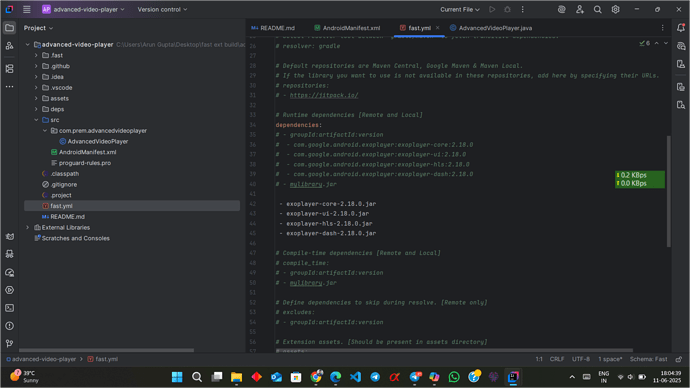Run the current file
Image resolution: width=690 pixels, height=388 pixels.
pyautogui.click(x=492, y=9)
